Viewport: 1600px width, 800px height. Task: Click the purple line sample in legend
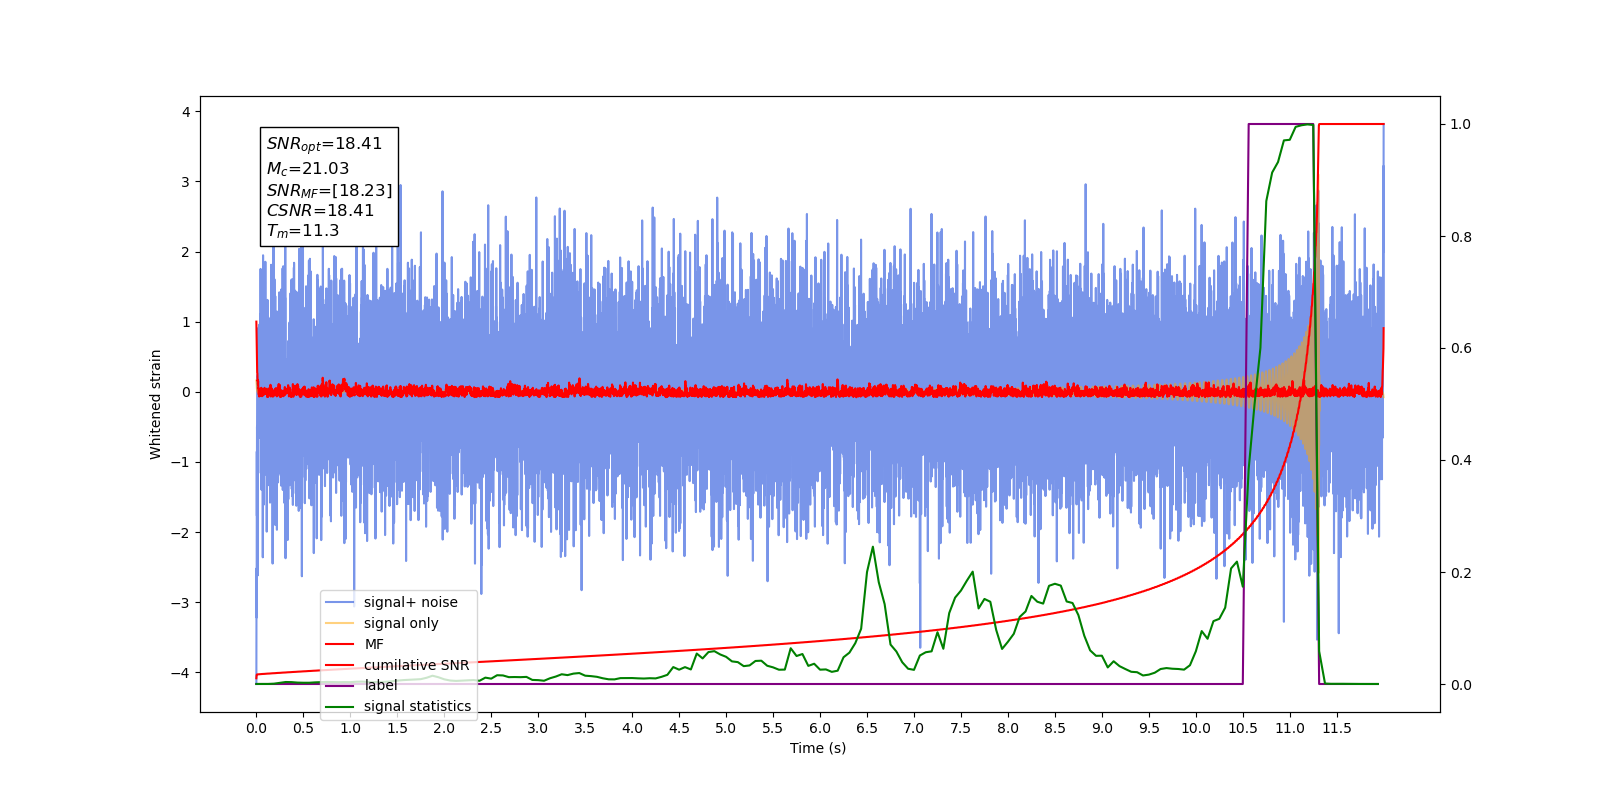340,685
